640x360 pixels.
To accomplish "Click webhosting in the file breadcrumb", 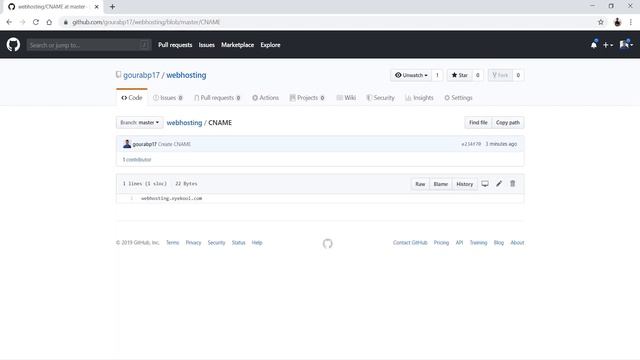I will pyautogui.click(x=184, y=122).
